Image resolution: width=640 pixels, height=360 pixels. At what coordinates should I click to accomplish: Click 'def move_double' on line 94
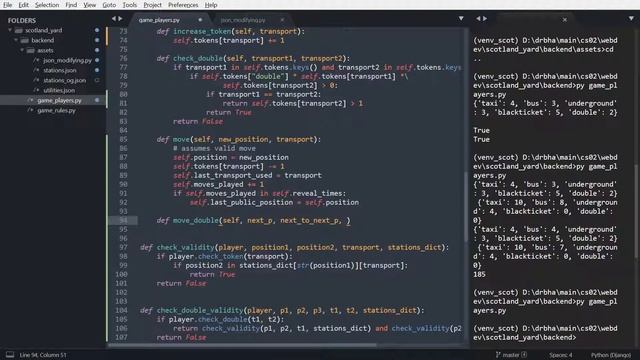click(187, 220)
